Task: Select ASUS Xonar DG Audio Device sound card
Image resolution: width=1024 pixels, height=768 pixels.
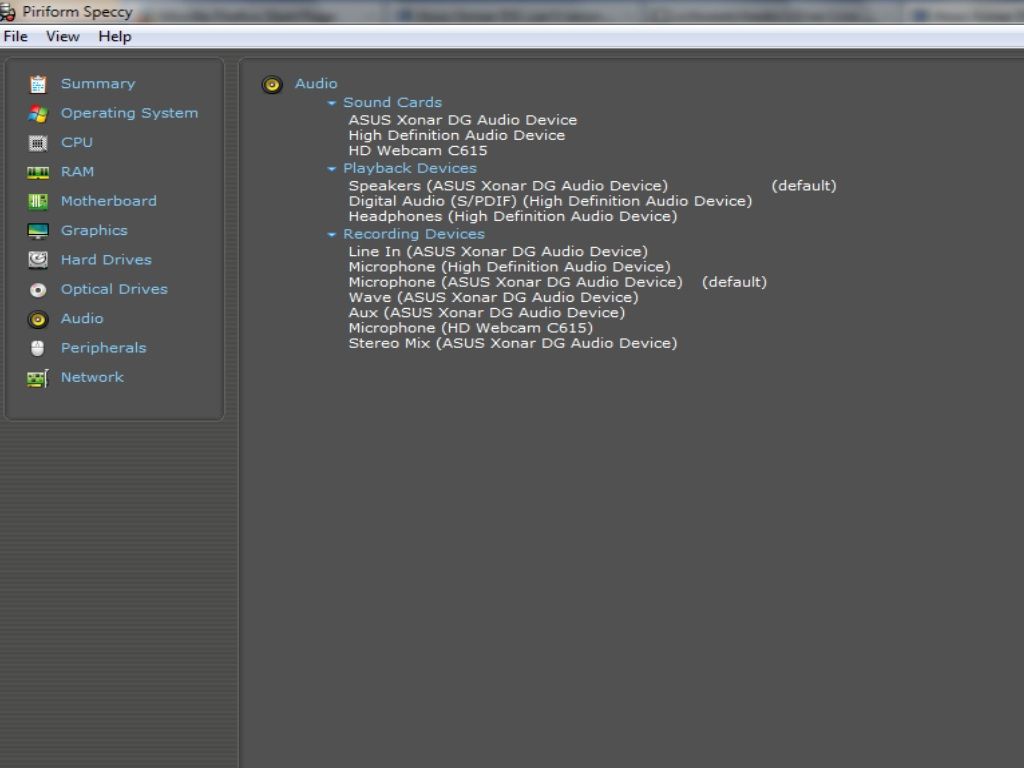Action: click(x=462, y=120)
